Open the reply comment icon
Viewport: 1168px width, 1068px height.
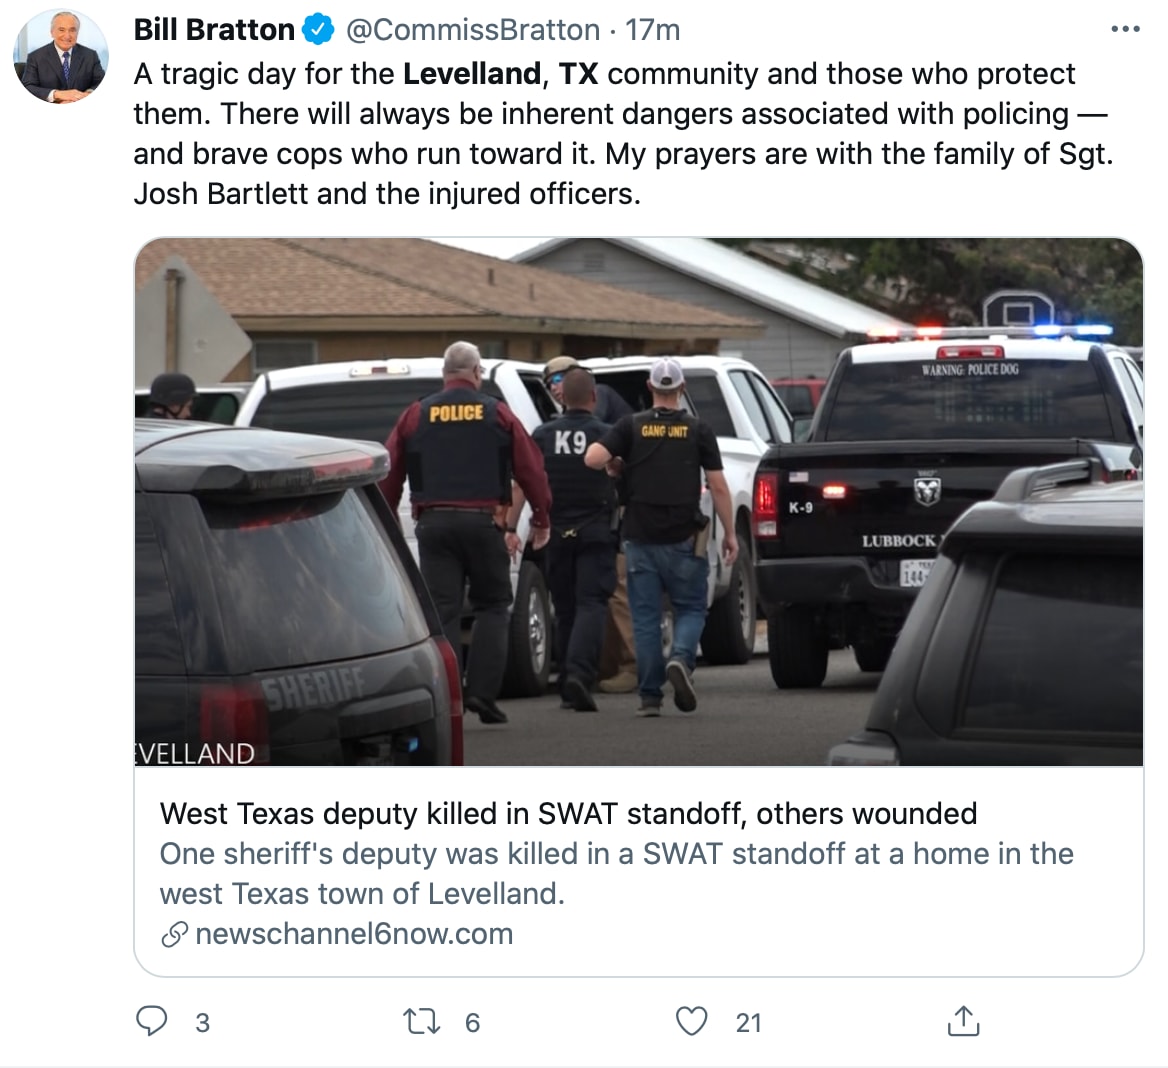(x=152, y=1021)
